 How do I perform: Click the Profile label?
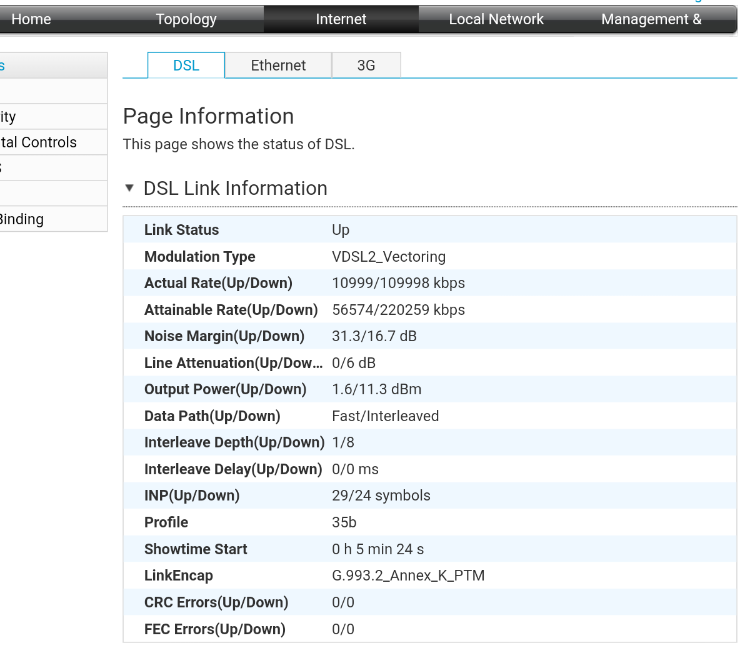click(x=166, y=522)
